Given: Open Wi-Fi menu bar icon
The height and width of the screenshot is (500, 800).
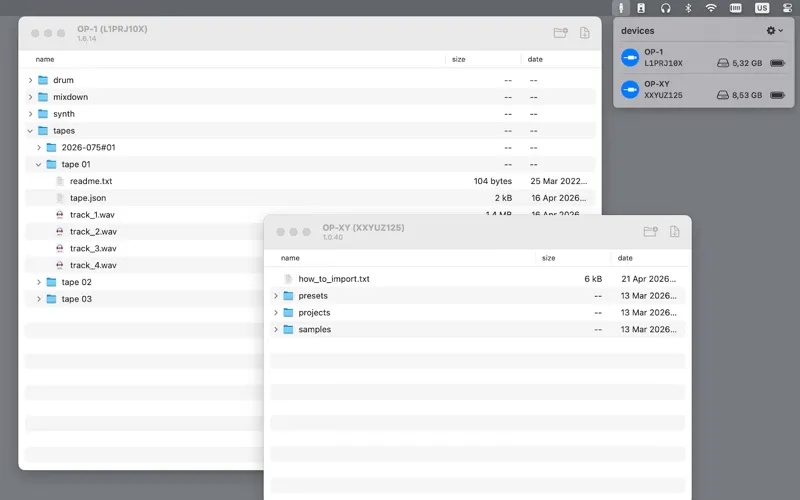Looking at the screenshot, I should 711,8.
